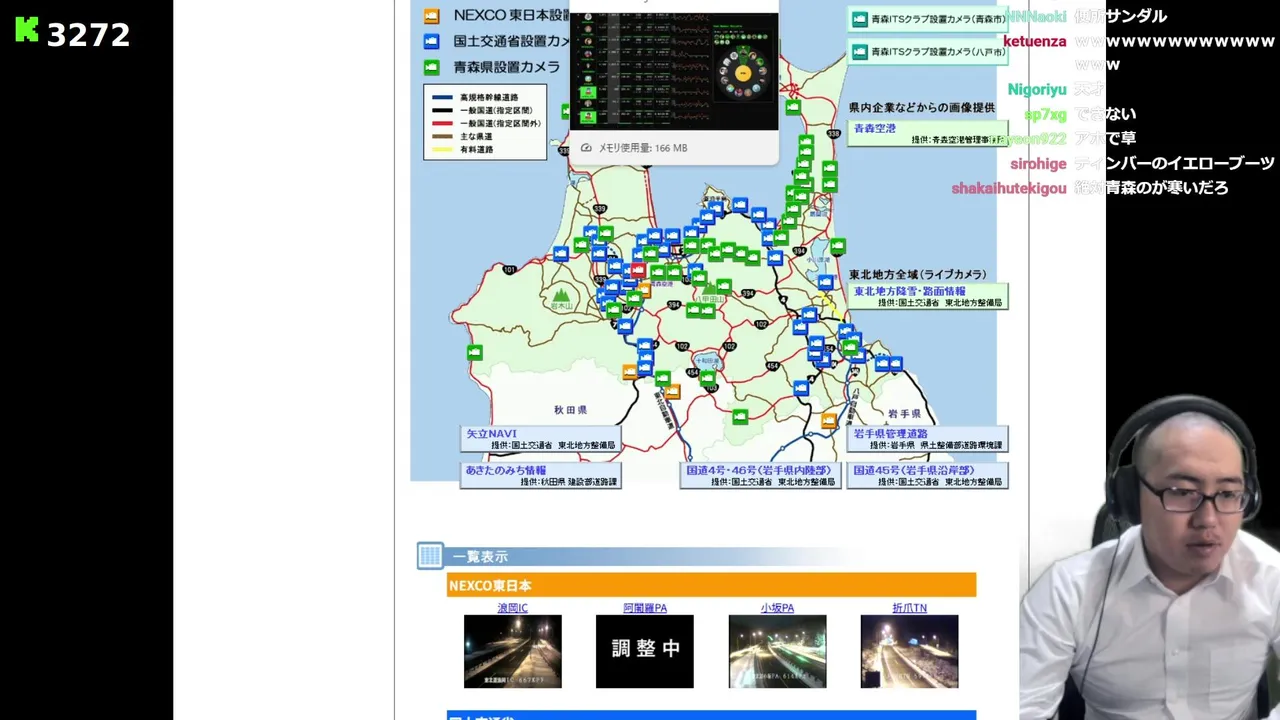The image size is (1280, 720).
Task: Click camera icon of 青森ITSクラブ (青森市)
Action: [859, 19]
